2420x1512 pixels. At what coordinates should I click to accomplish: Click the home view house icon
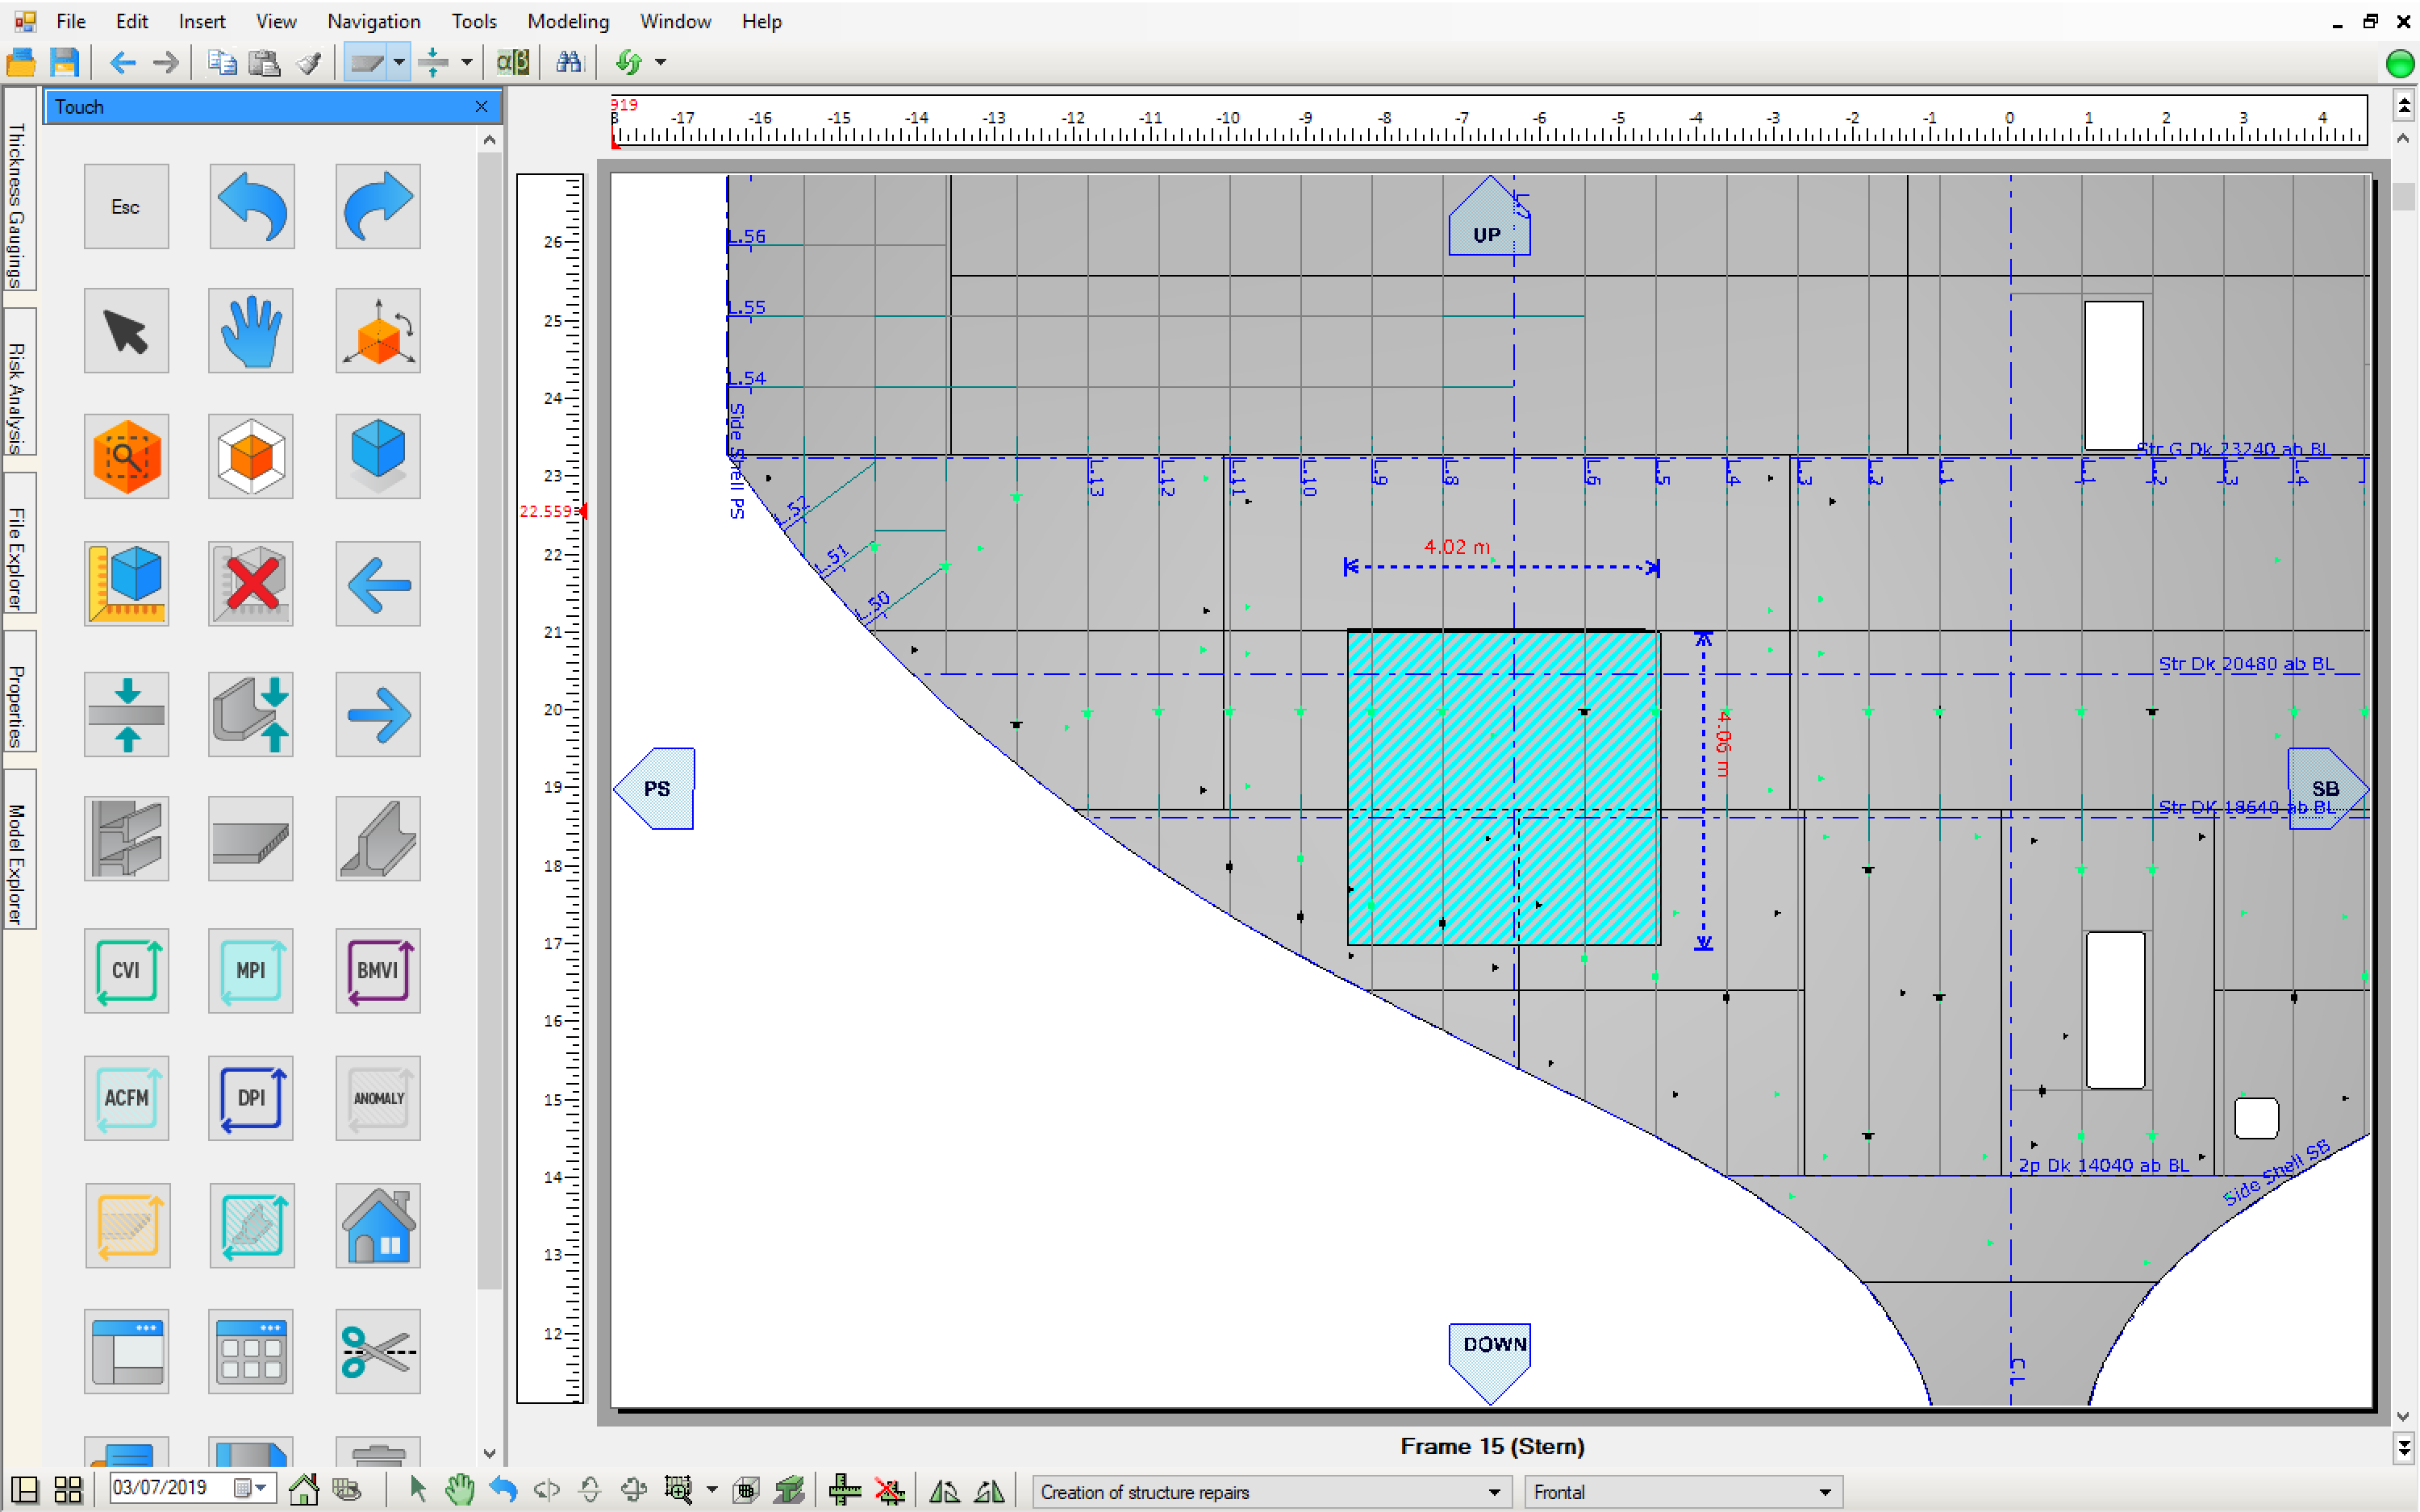378,1226
